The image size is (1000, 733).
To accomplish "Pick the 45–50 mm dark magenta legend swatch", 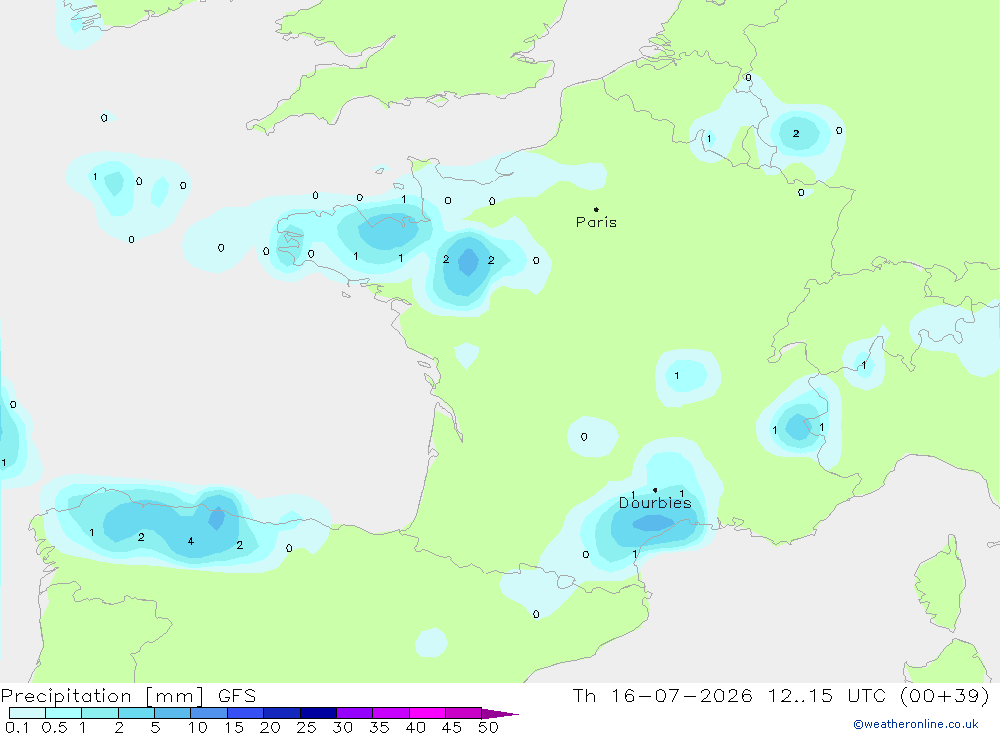I will pyautogui.click(x=464, y=713).
